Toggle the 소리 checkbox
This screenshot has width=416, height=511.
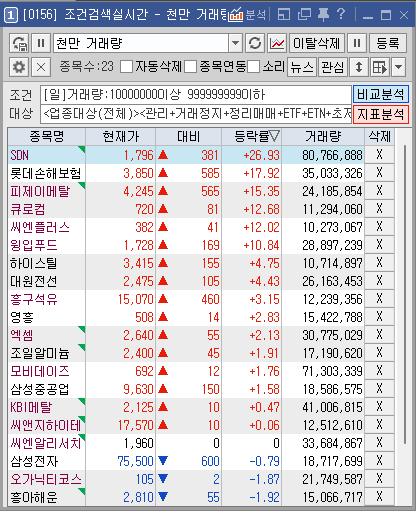[x=253, y=67]
